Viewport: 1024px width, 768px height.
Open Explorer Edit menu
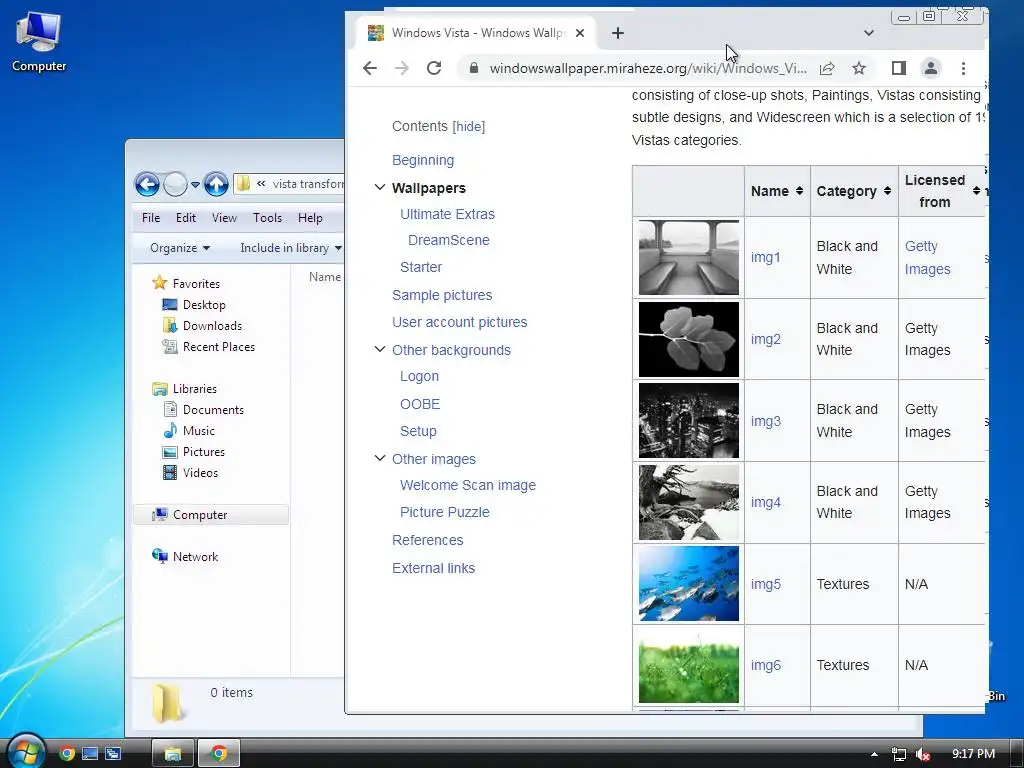click(185, 217)
